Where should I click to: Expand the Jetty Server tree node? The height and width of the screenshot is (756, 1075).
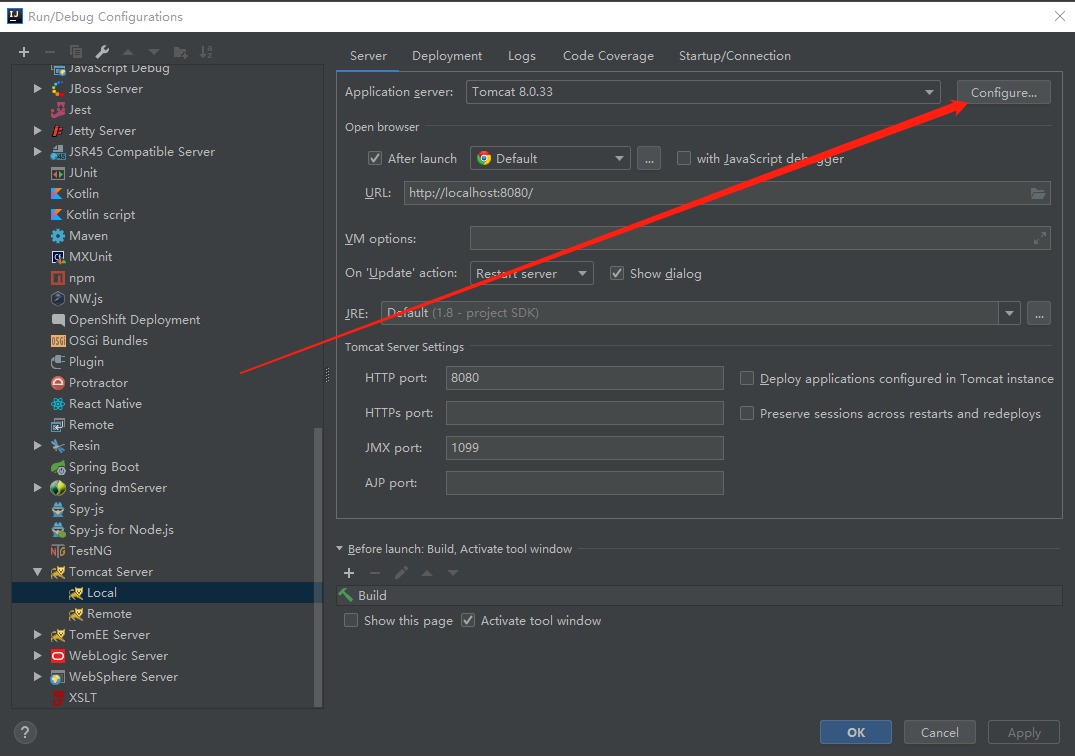pos(38,130)
